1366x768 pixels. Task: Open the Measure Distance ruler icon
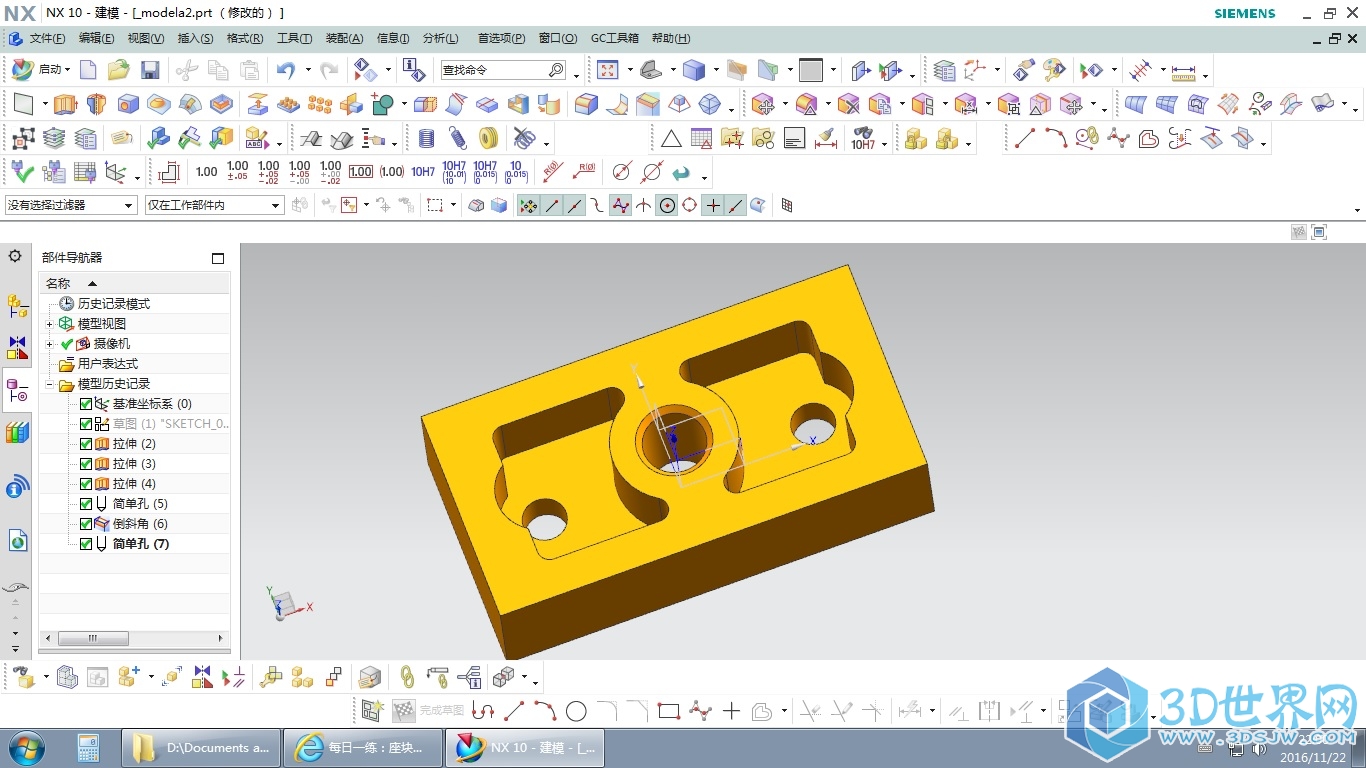[x=1183, y=71]
